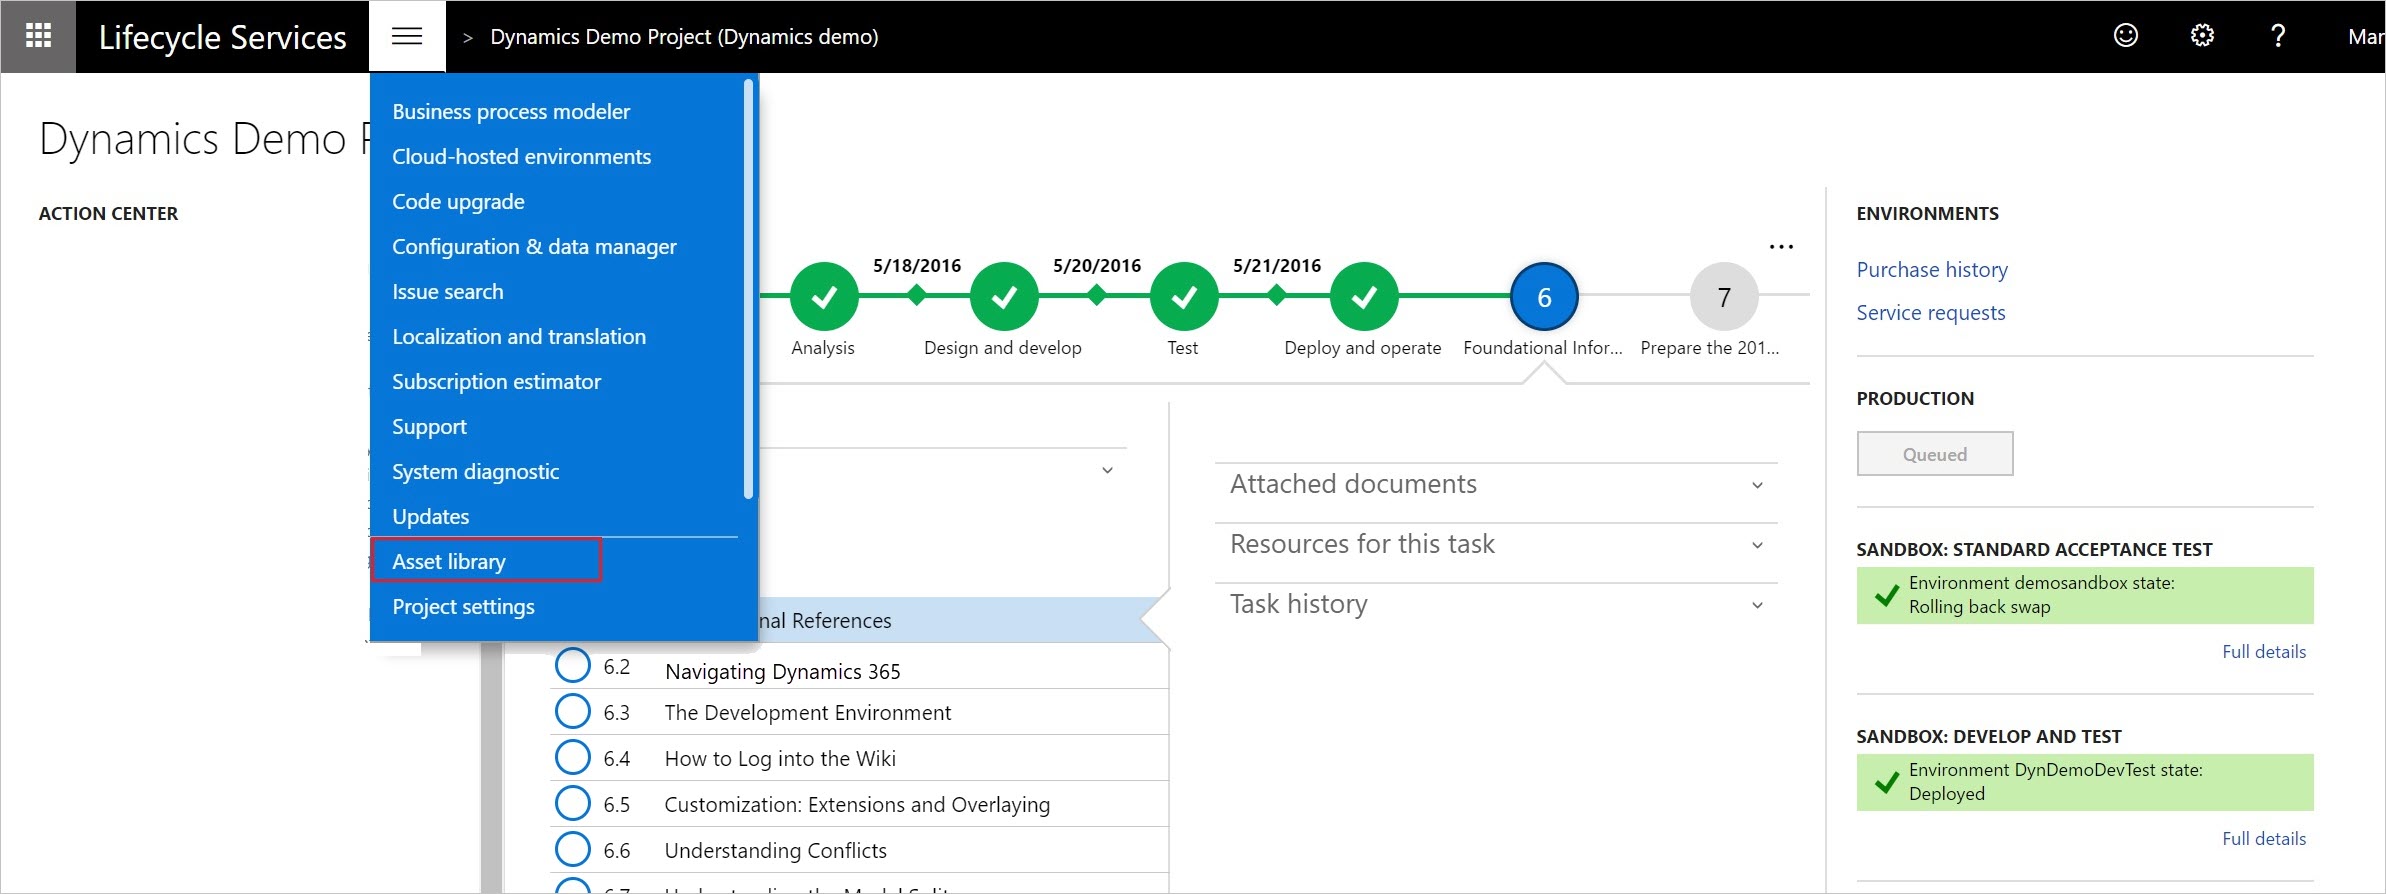
Task: Select phase 7 Prepare circle
Action: [1724, 297]
